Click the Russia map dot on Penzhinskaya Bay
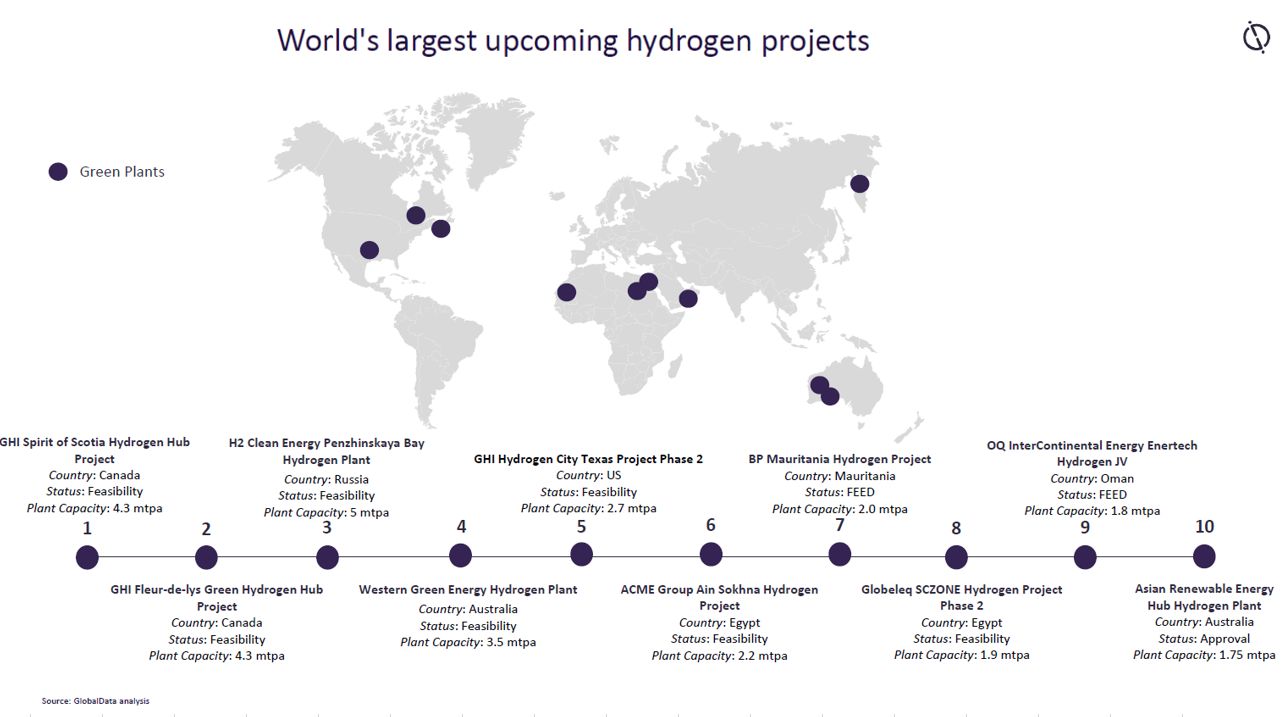 [x=859, y=184]
